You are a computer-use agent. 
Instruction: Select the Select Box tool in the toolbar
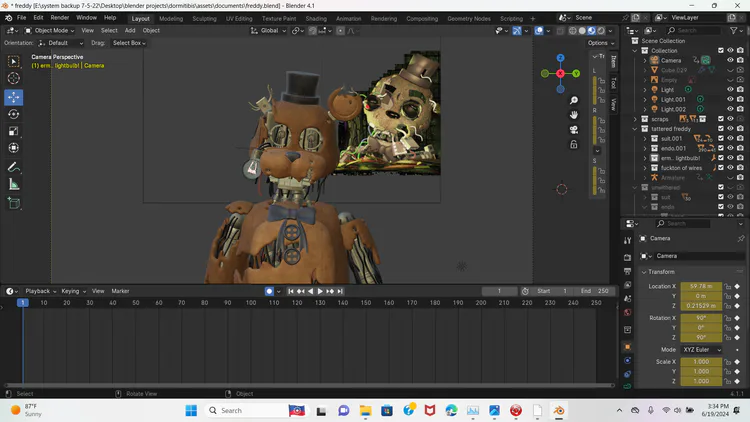pyautogui.click(x=13, y=61)
